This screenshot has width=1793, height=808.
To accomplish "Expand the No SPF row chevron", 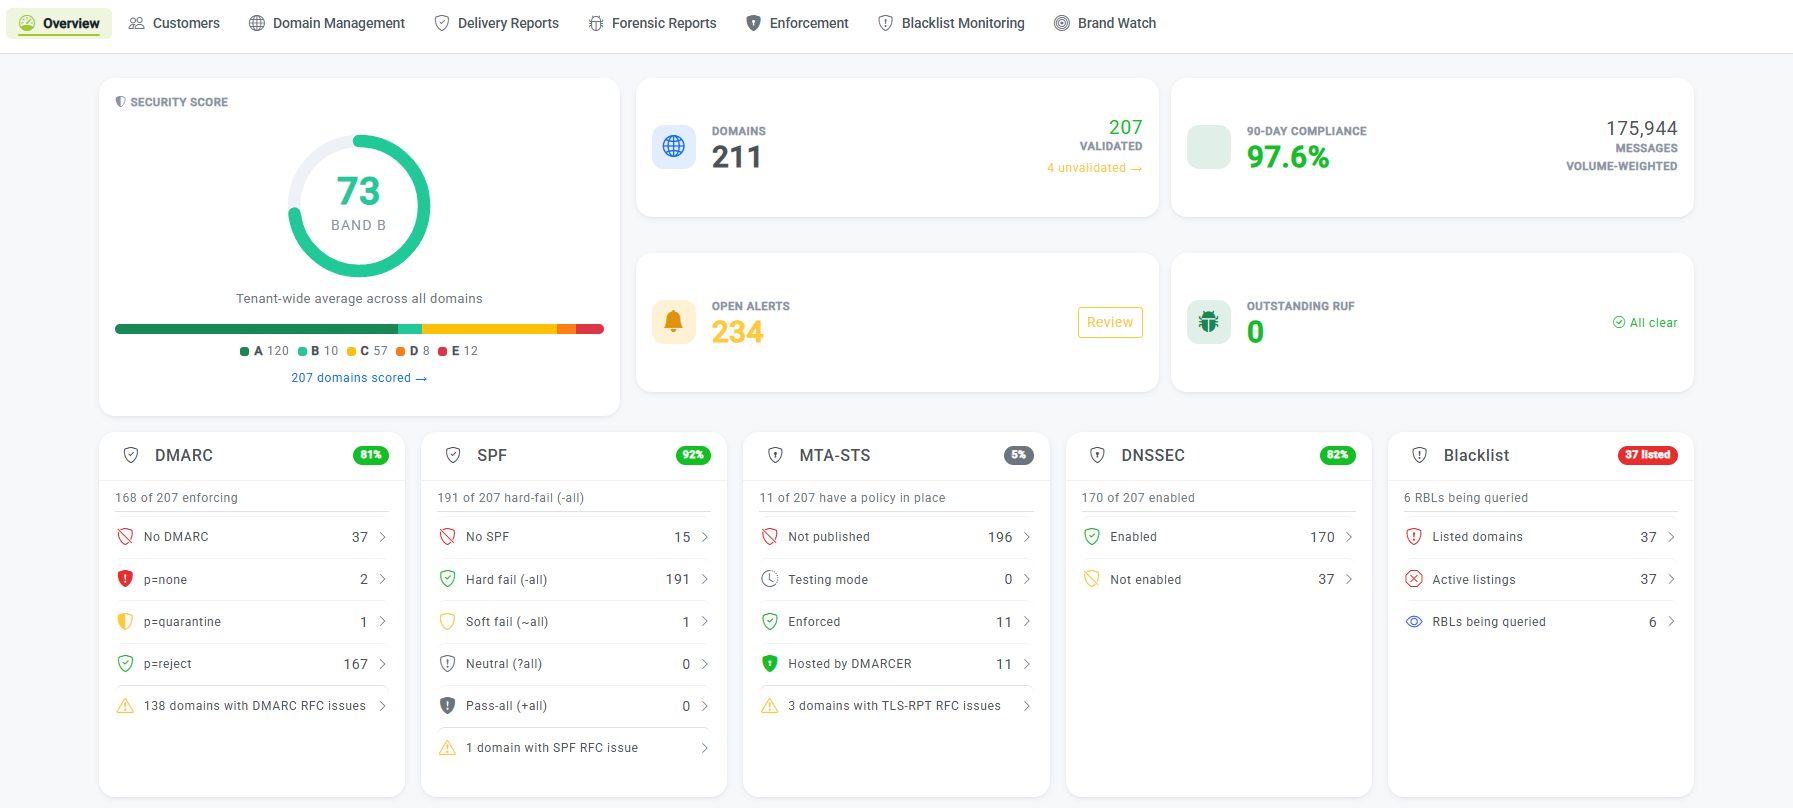I will click(704, 537).
